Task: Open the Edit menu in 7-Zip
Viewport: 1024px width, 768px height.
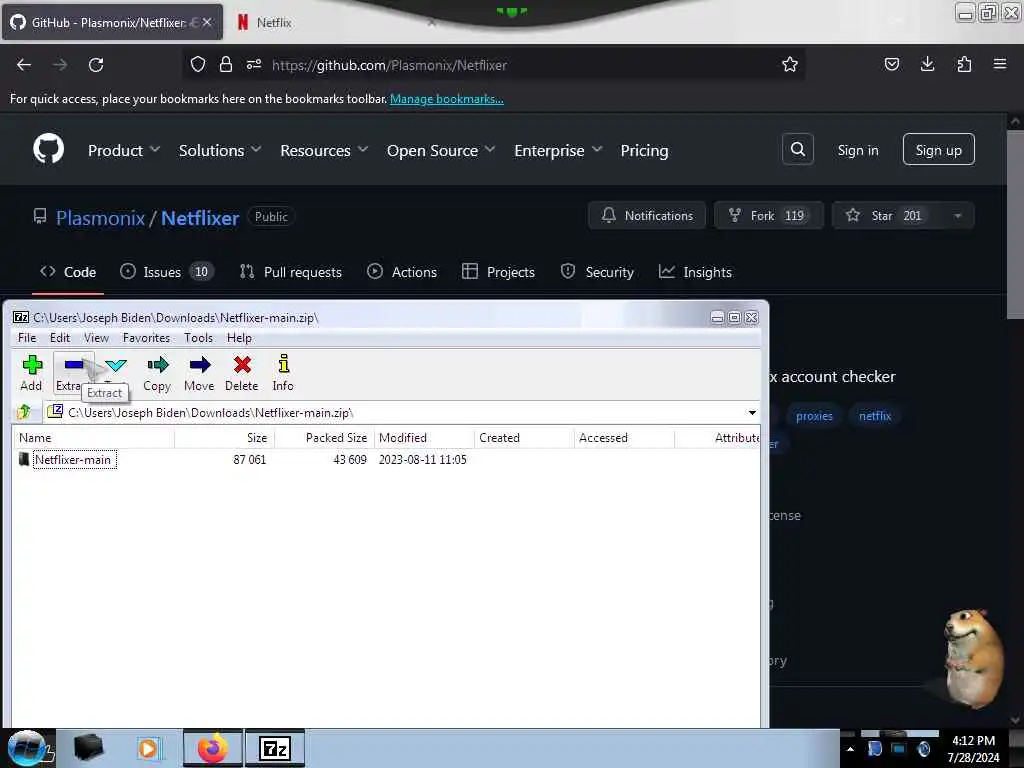Action: tap(59, 338)
